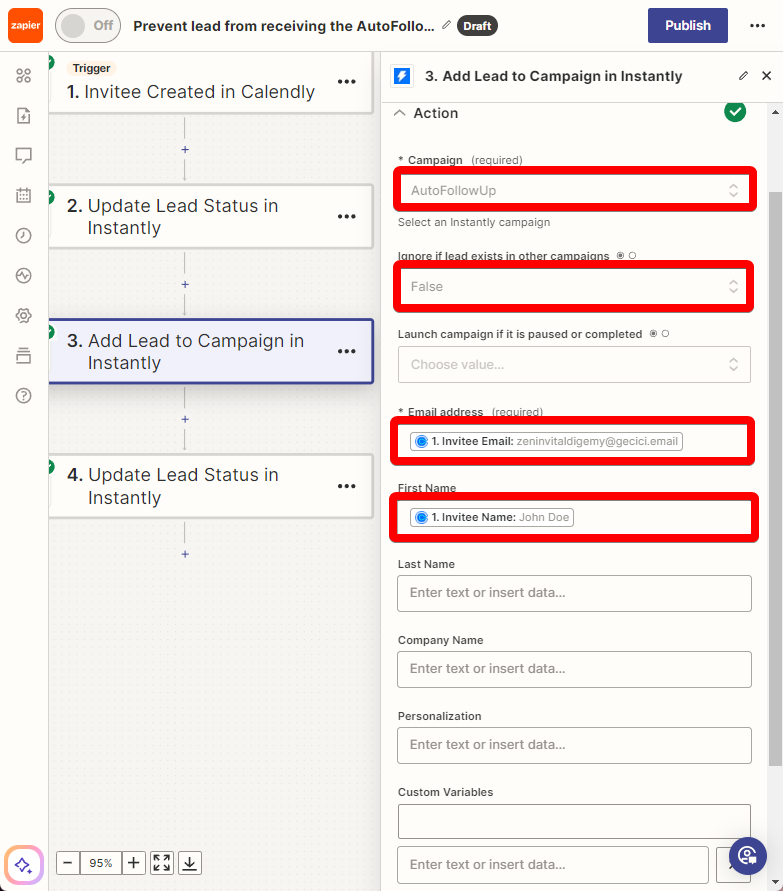This screenshot has width=783, height=891.
Task: Open step 2 three-dot menu
Action: click(x=346, y=216)
